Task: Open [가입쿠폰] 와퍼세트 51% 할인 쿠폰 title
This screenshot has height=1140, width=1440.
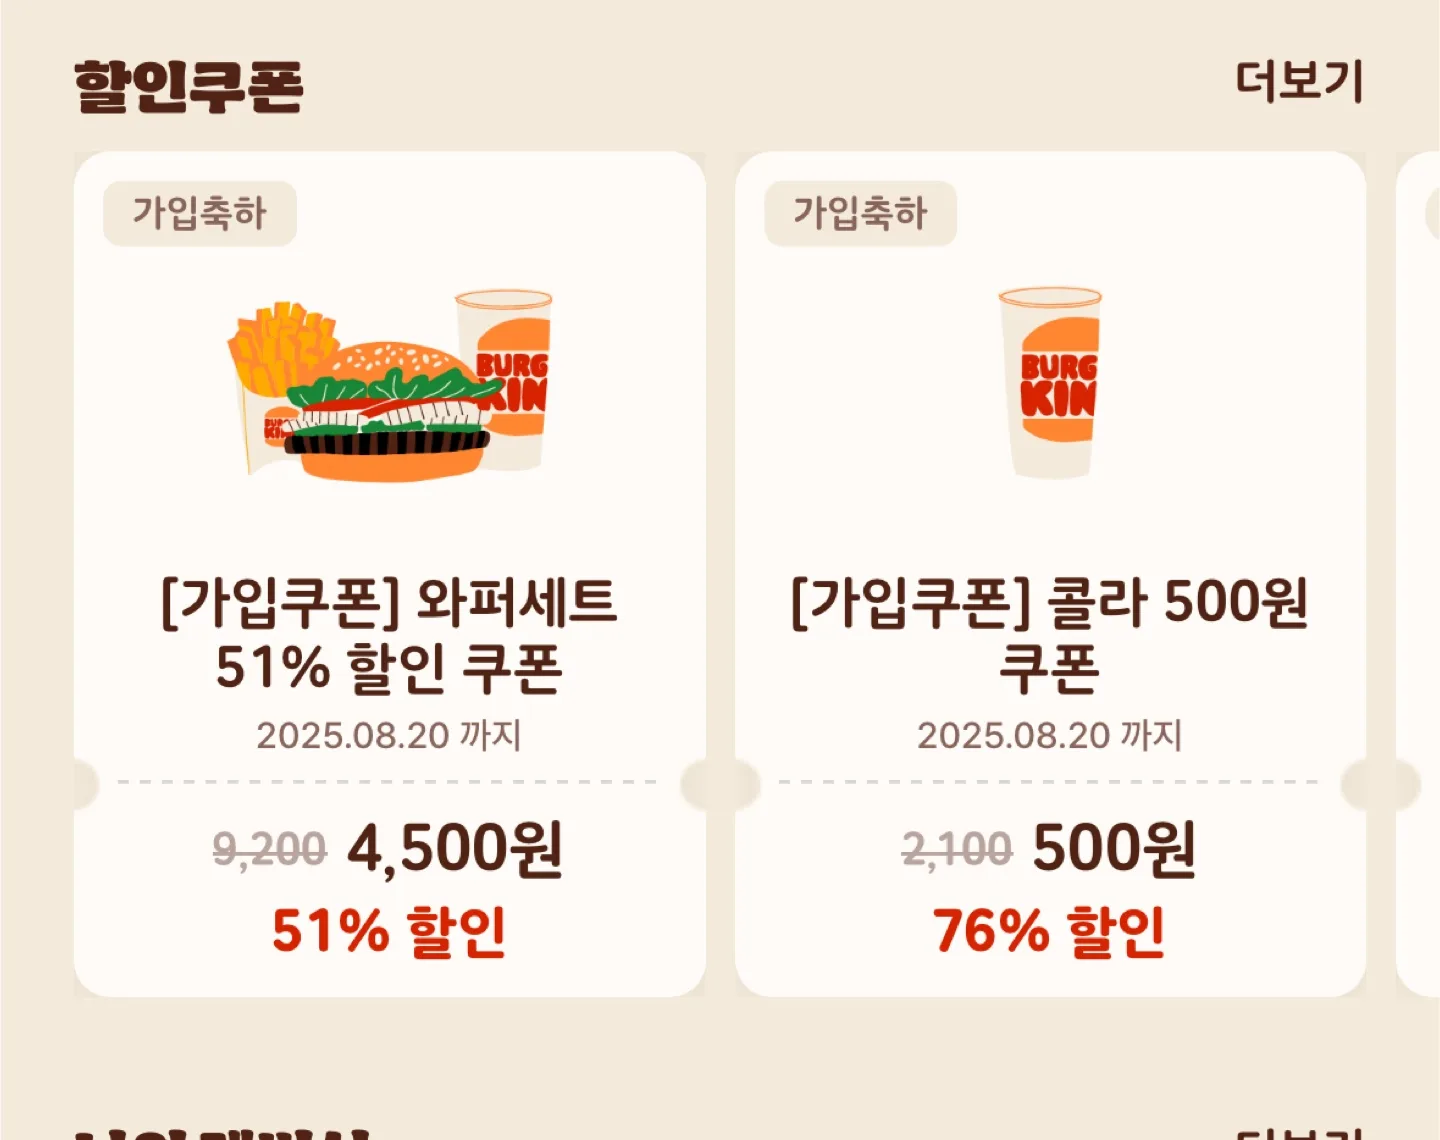Action: tap(390, 635)
